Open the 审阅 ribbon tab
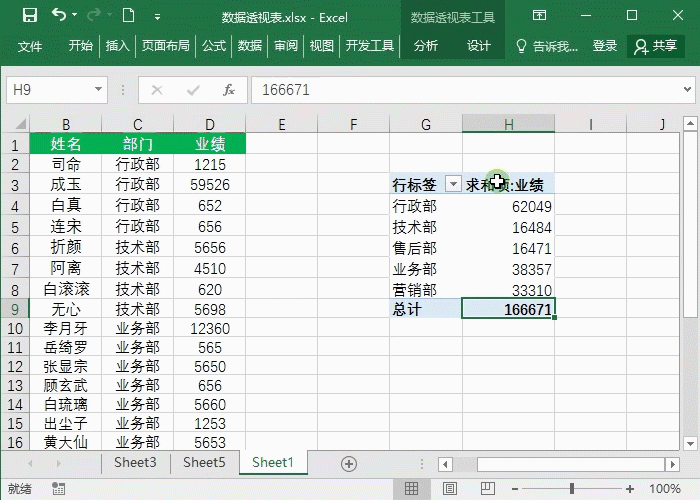Screen dimensions: 700x500 [x=286, y=46]
